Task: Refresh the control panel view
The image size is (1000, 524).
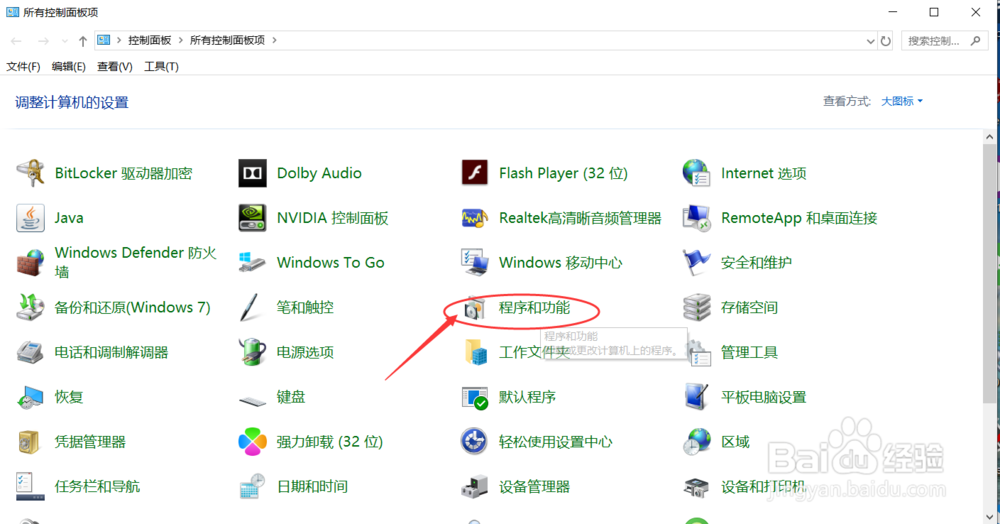Action: pyautogui.click(x=886, y=41)
